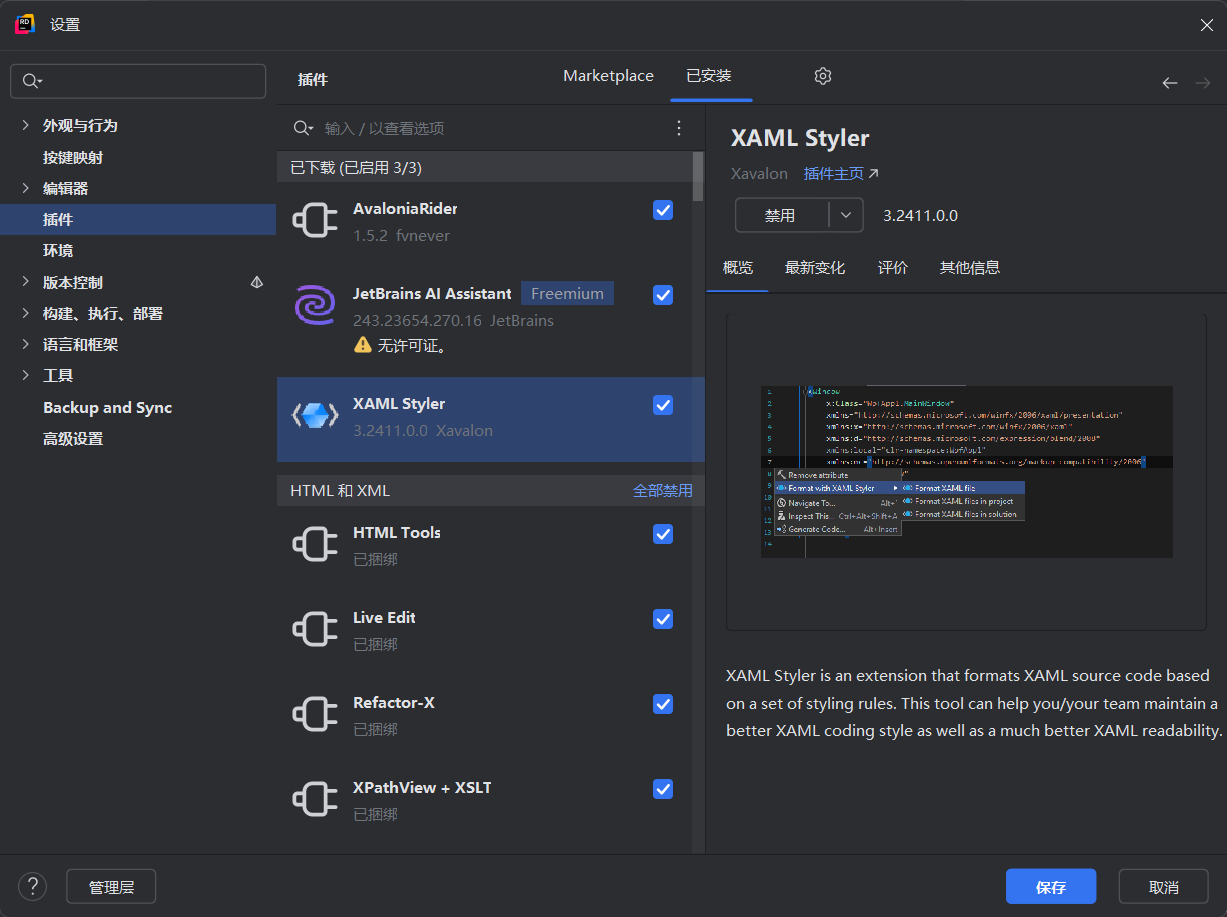Select 插件 in settings tree
The height and width of the screenshot is (917, 1227).
(x=58, y=219)
